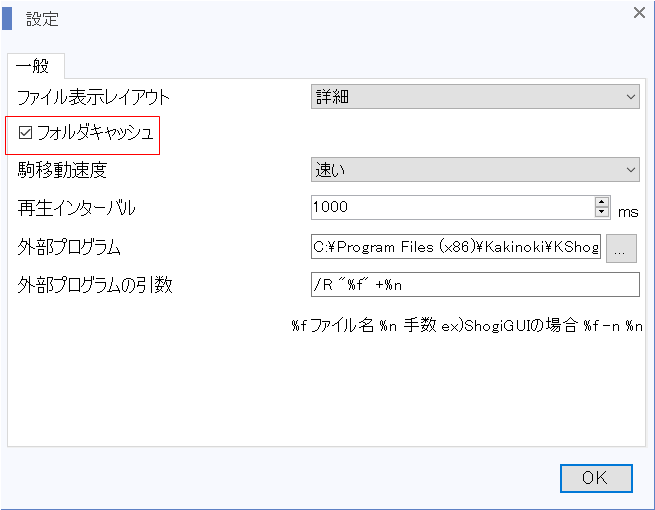Click the ファイル表示レイアウト label
655x510 pixels.
click(x=94, y=97)
